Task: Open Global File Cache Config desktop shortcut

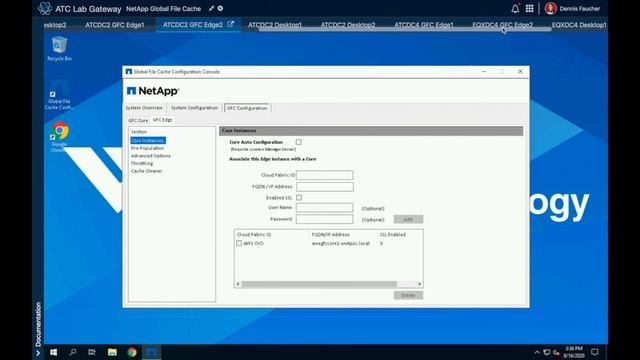Action: coord(59,96)
